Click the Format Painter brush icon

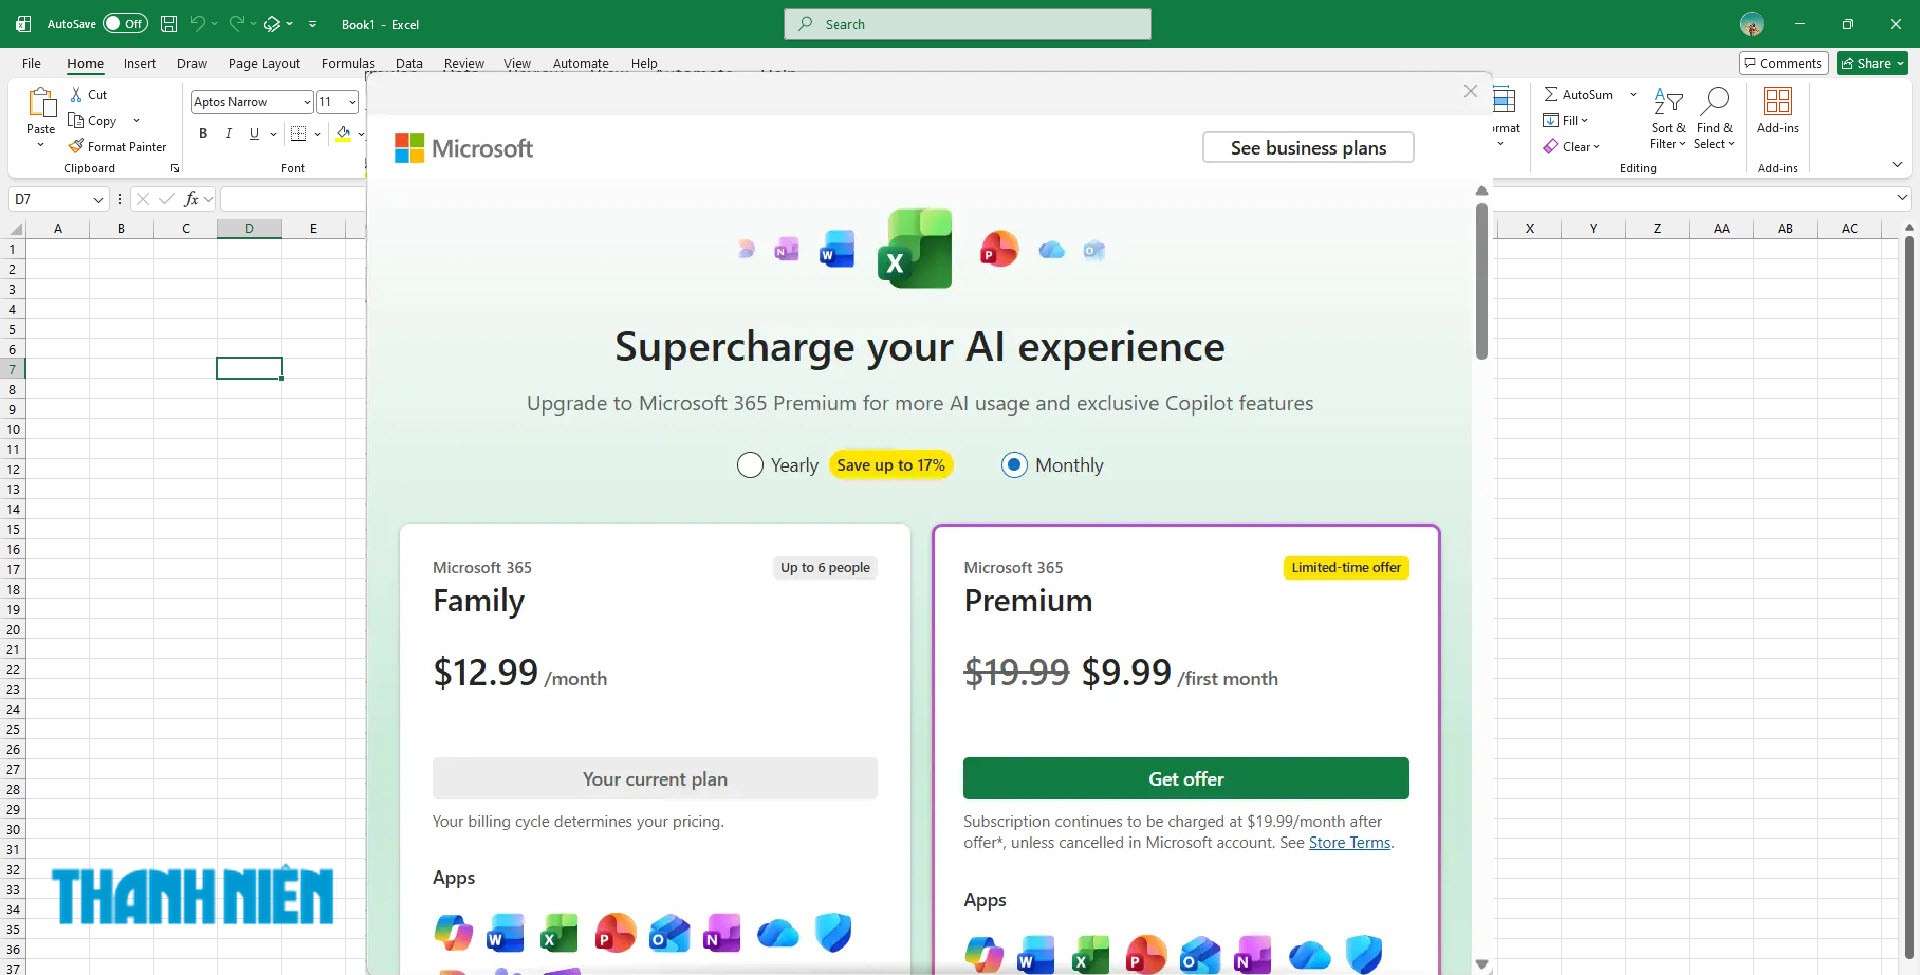[x=76, y=146]
